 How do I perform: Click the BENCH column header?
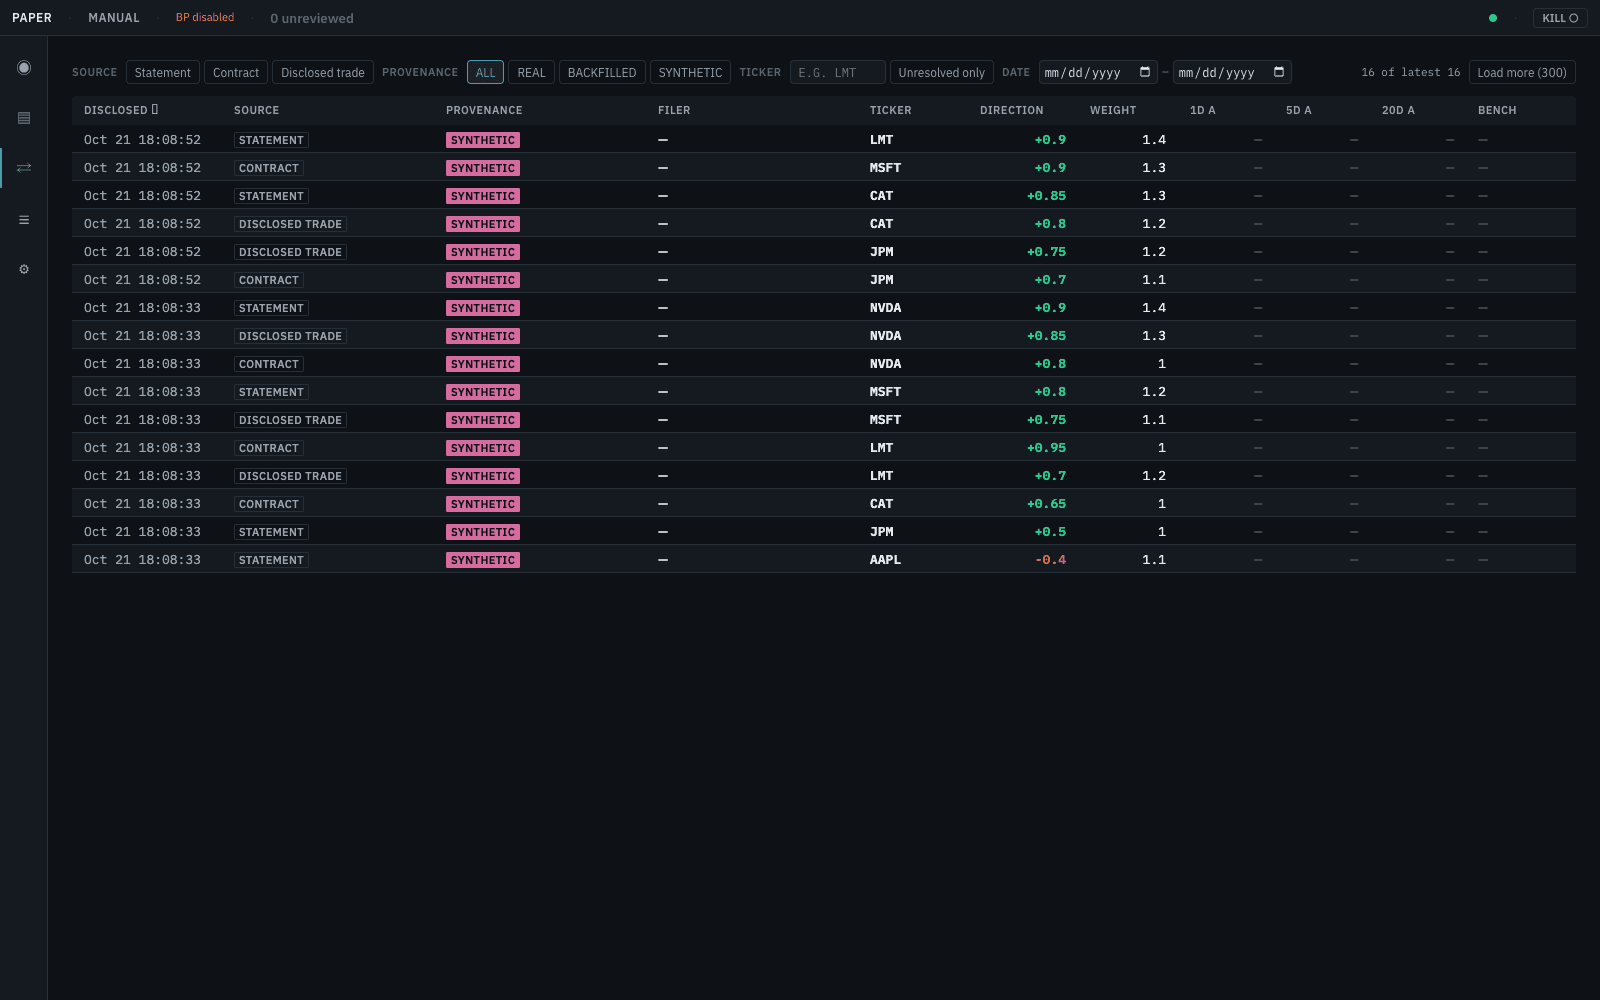tap(1497, 110)
